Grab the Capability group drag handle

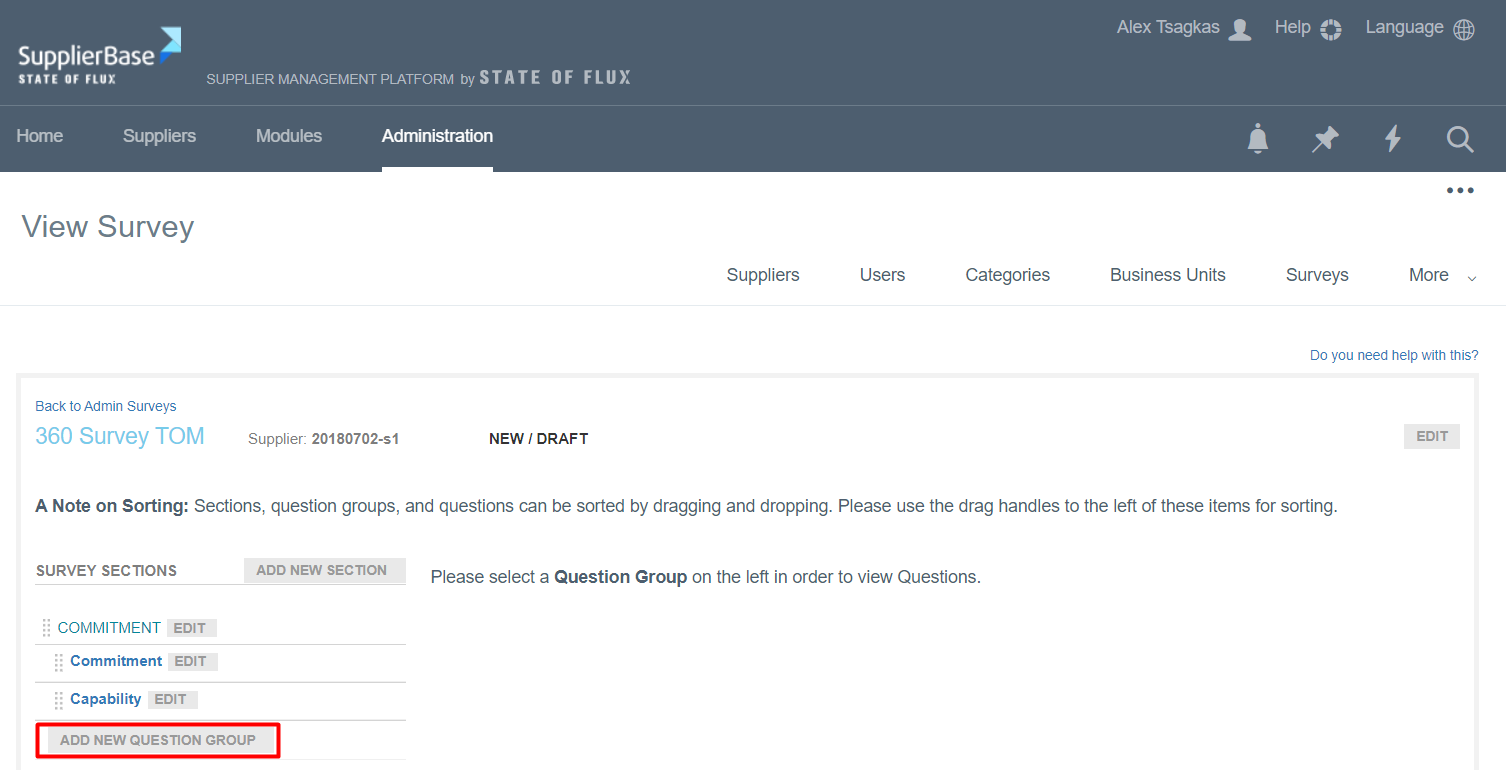click(59, 700)
